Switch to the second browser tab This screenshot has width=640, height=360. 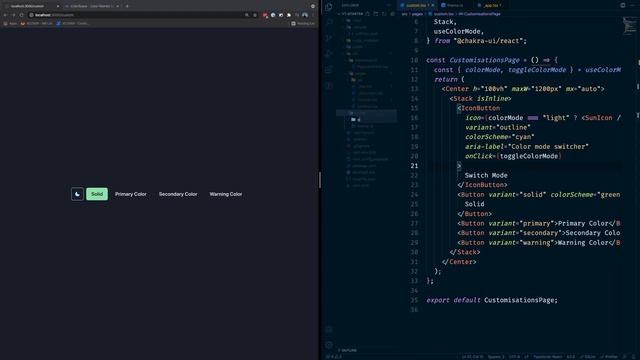(91, 6)
